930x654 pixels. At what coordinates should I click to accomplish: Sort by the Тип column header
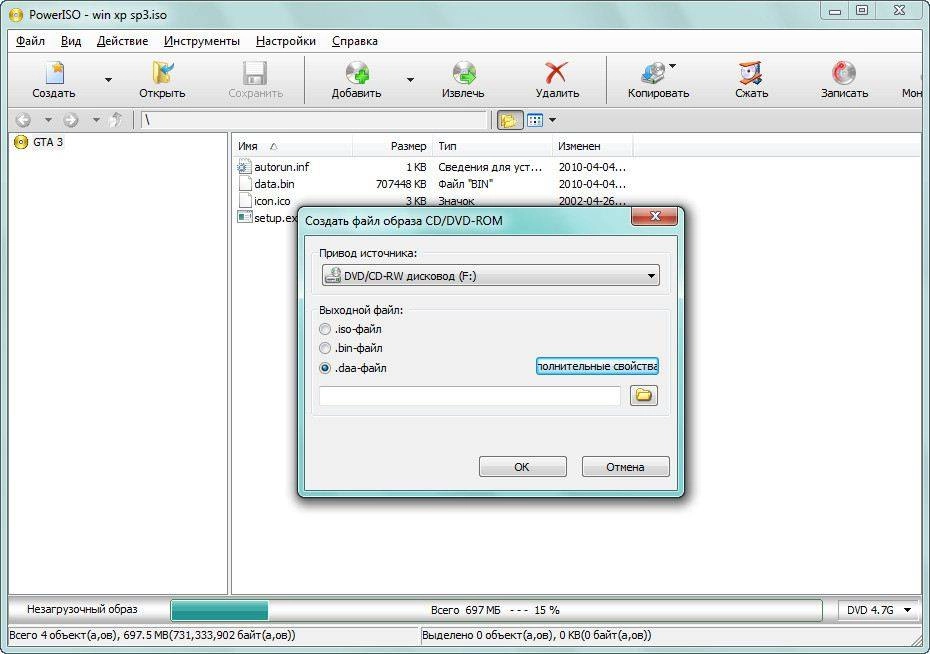click(x=492, y=146)
